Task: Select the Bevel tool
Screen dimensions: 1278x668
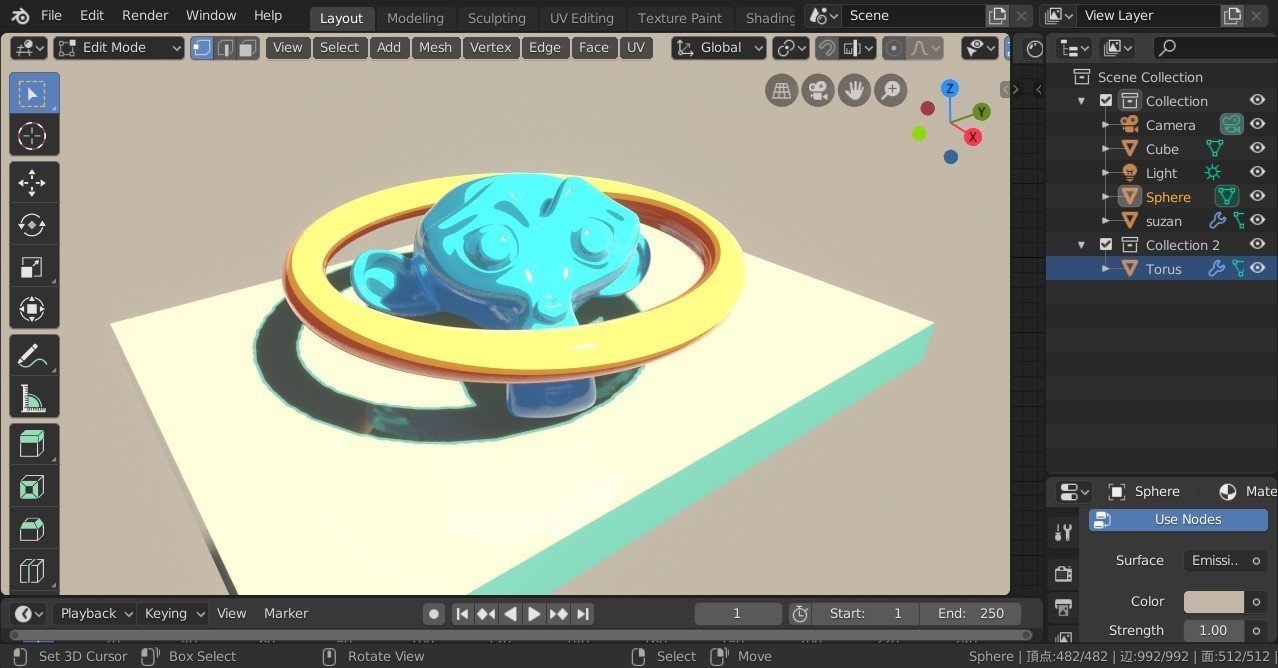Action: click(x=34, y=528)
